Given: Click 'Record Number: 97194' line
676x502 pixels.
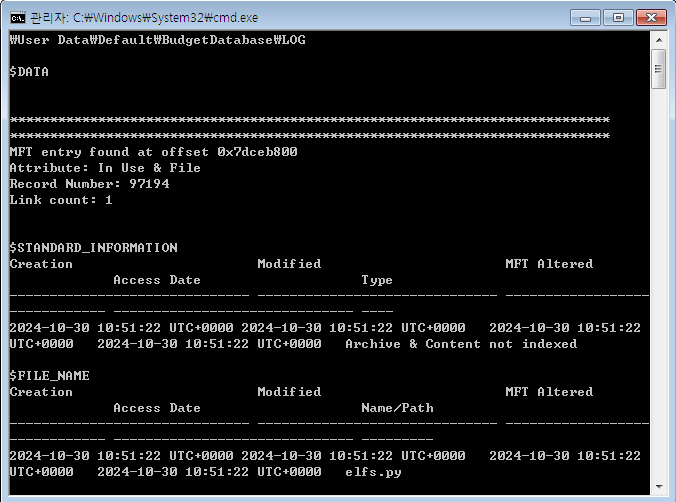Looking at the screenshot, I should tap(90, 184).
